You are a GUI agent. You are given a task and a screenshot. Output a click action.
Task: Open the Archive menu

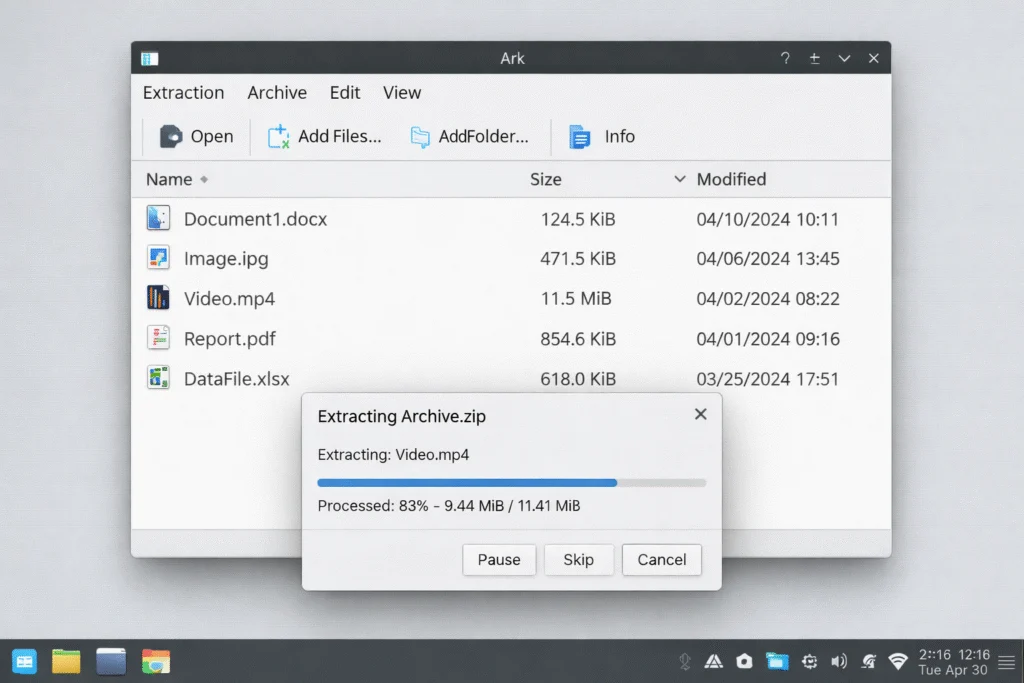[x=277, y=92]
